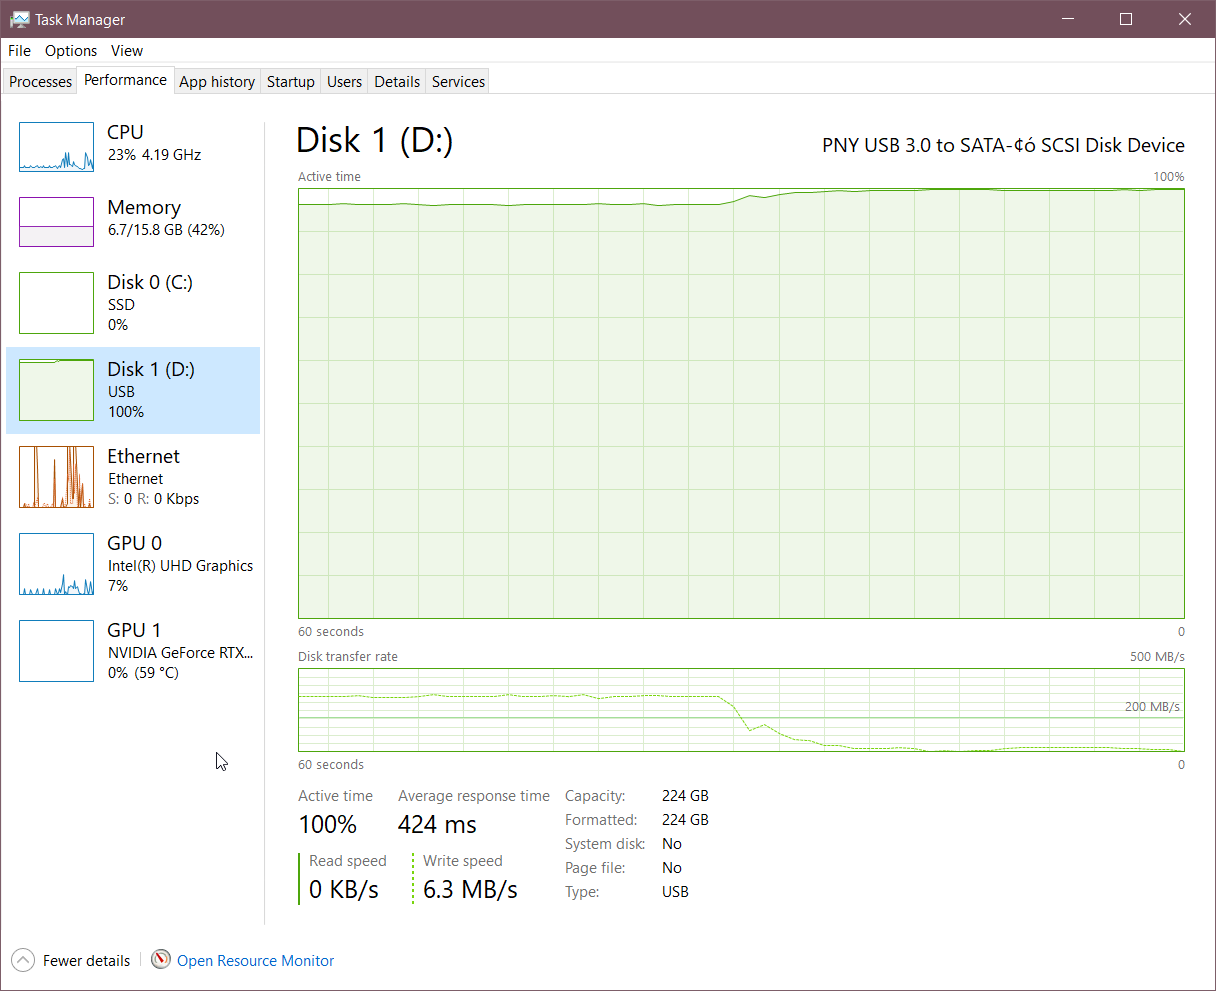This screenshot has width=1216, height=991.
Task: Go to the App history tab
Action: [x=217, y=82]
